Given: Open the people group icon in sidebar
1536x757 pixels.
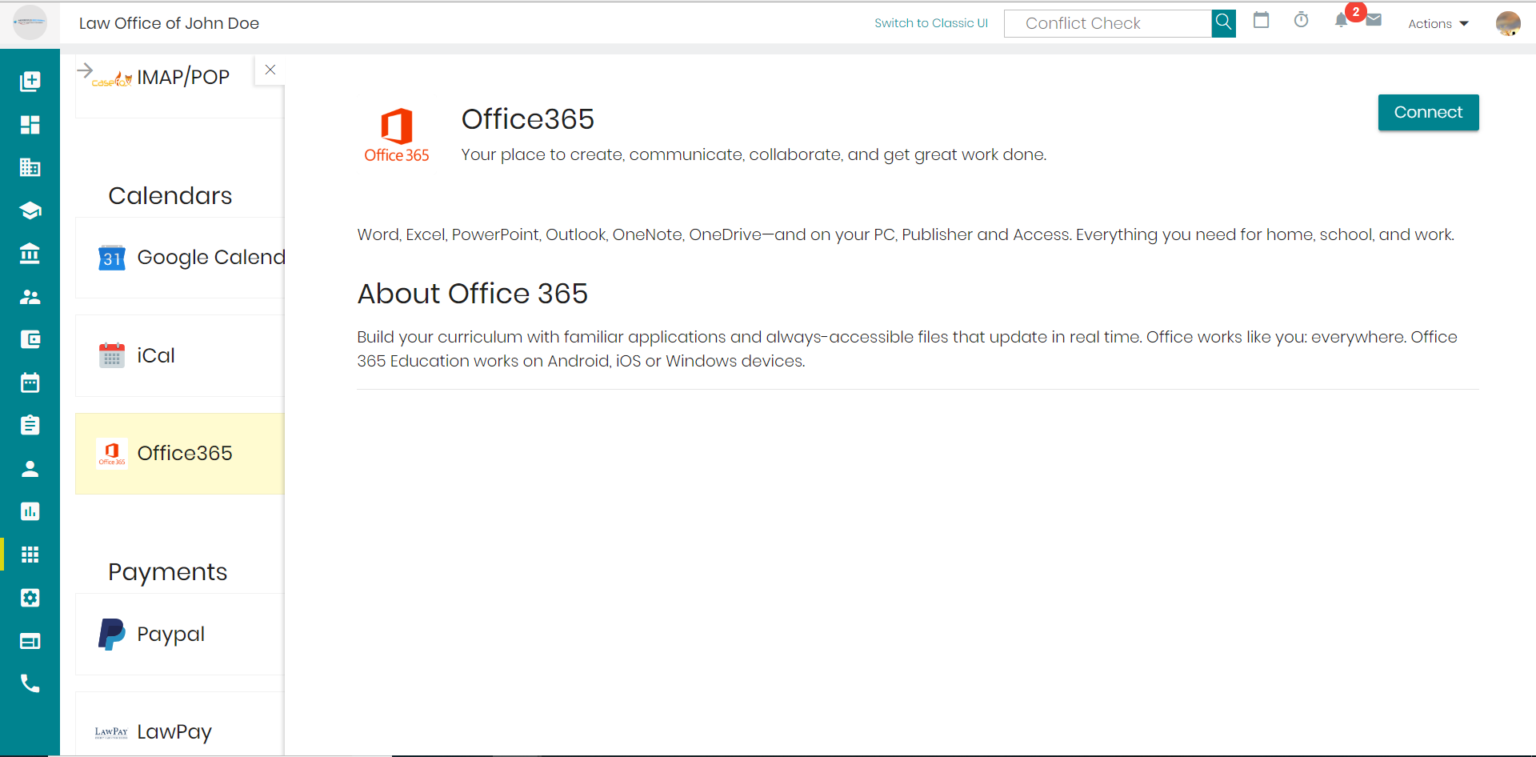Looking at the screenshot, I should (30, 297).
